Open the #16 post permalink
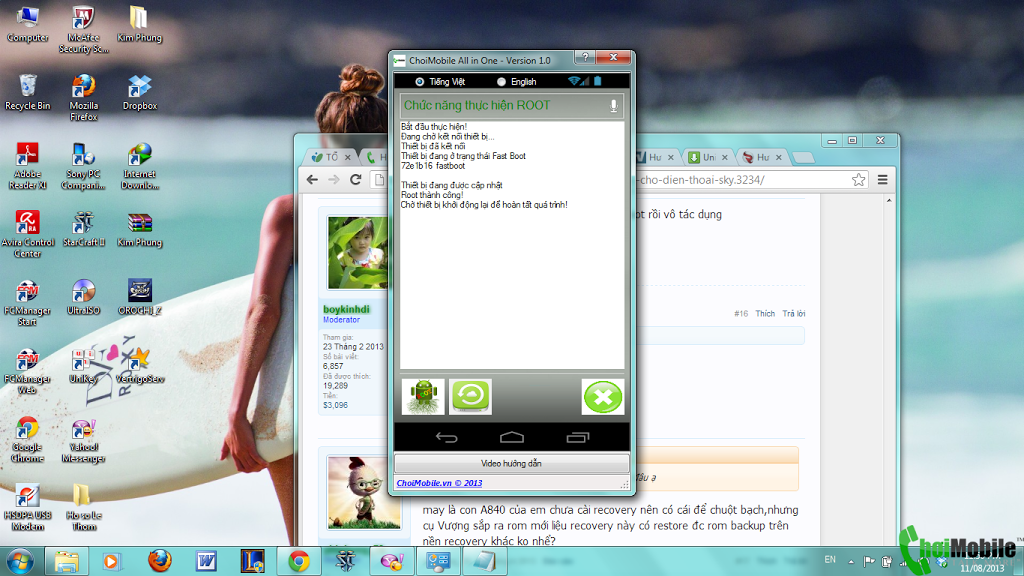This screenshot has width=1024, height=576. point(741,313)
